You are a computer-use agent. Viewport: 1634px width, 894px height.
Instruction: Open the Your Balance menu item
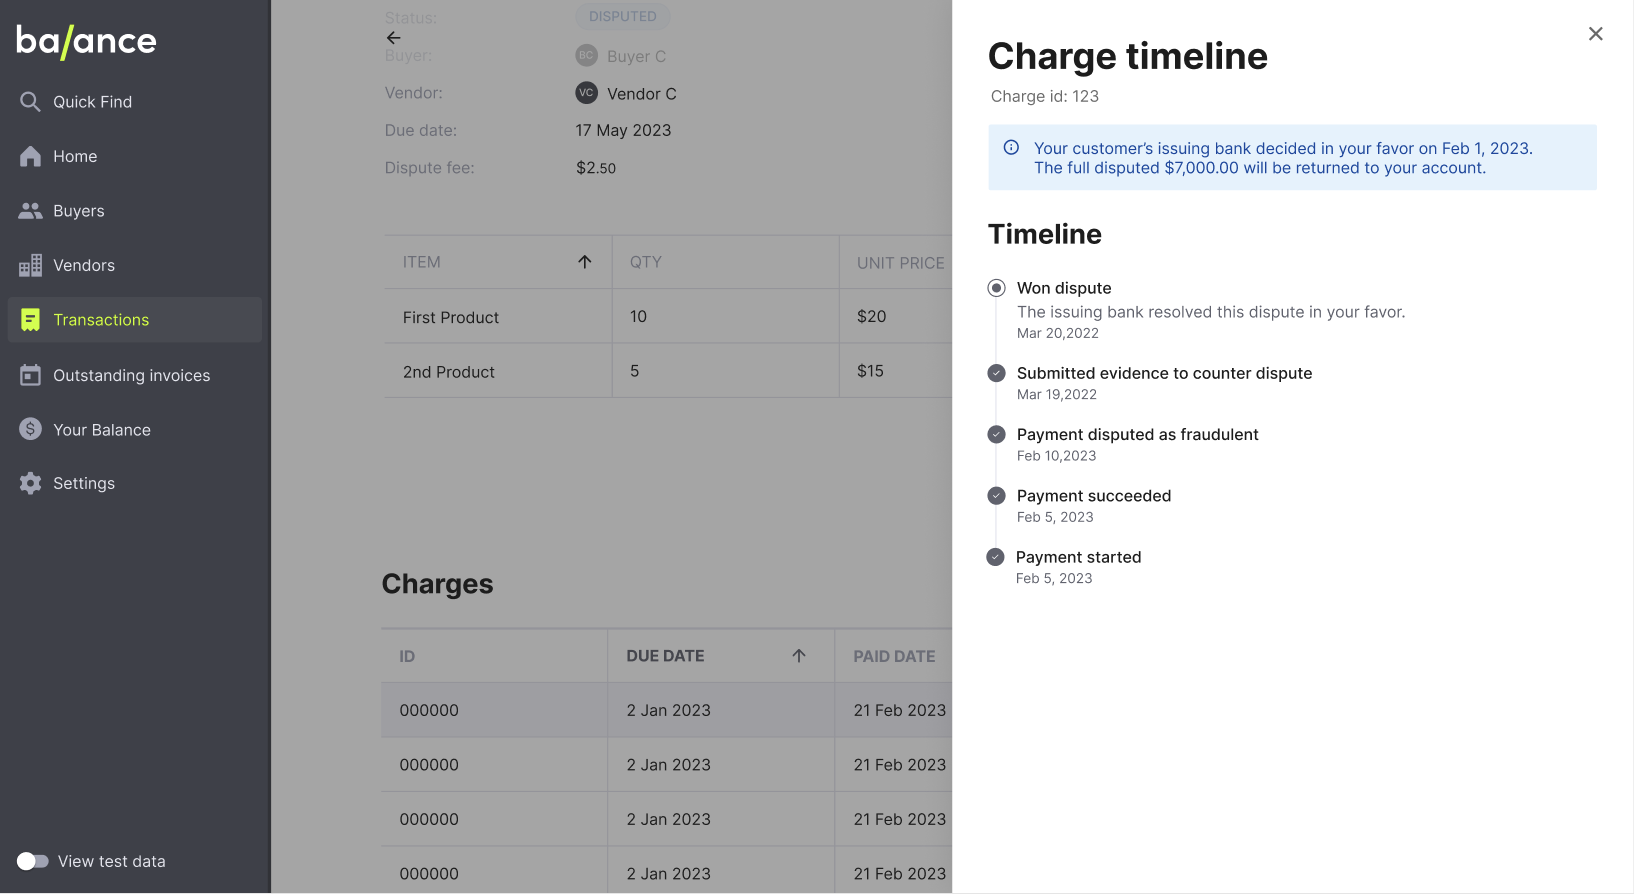tap(135, 429)
